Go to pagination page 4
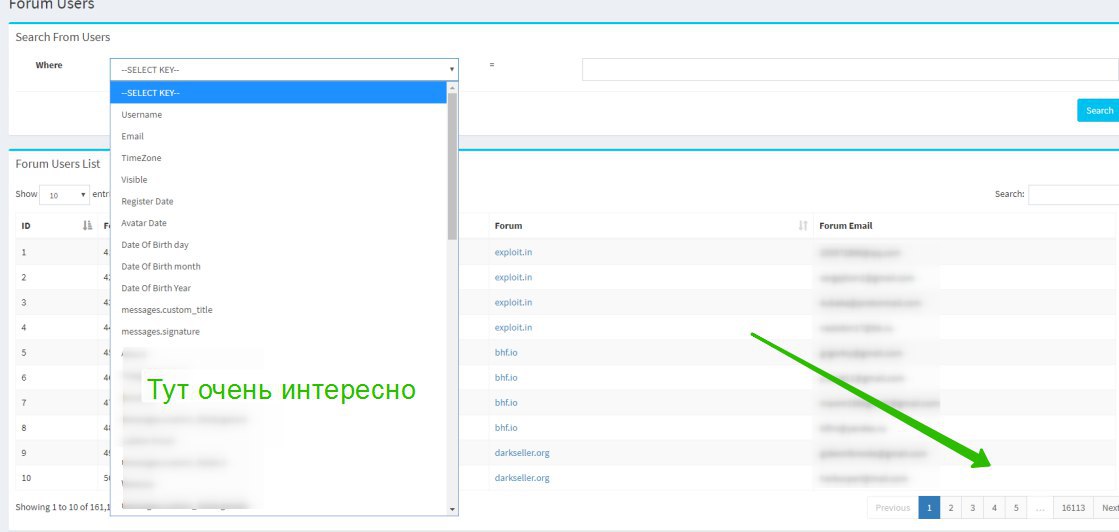The image size is (1119, 532). [x=994, y=508]
